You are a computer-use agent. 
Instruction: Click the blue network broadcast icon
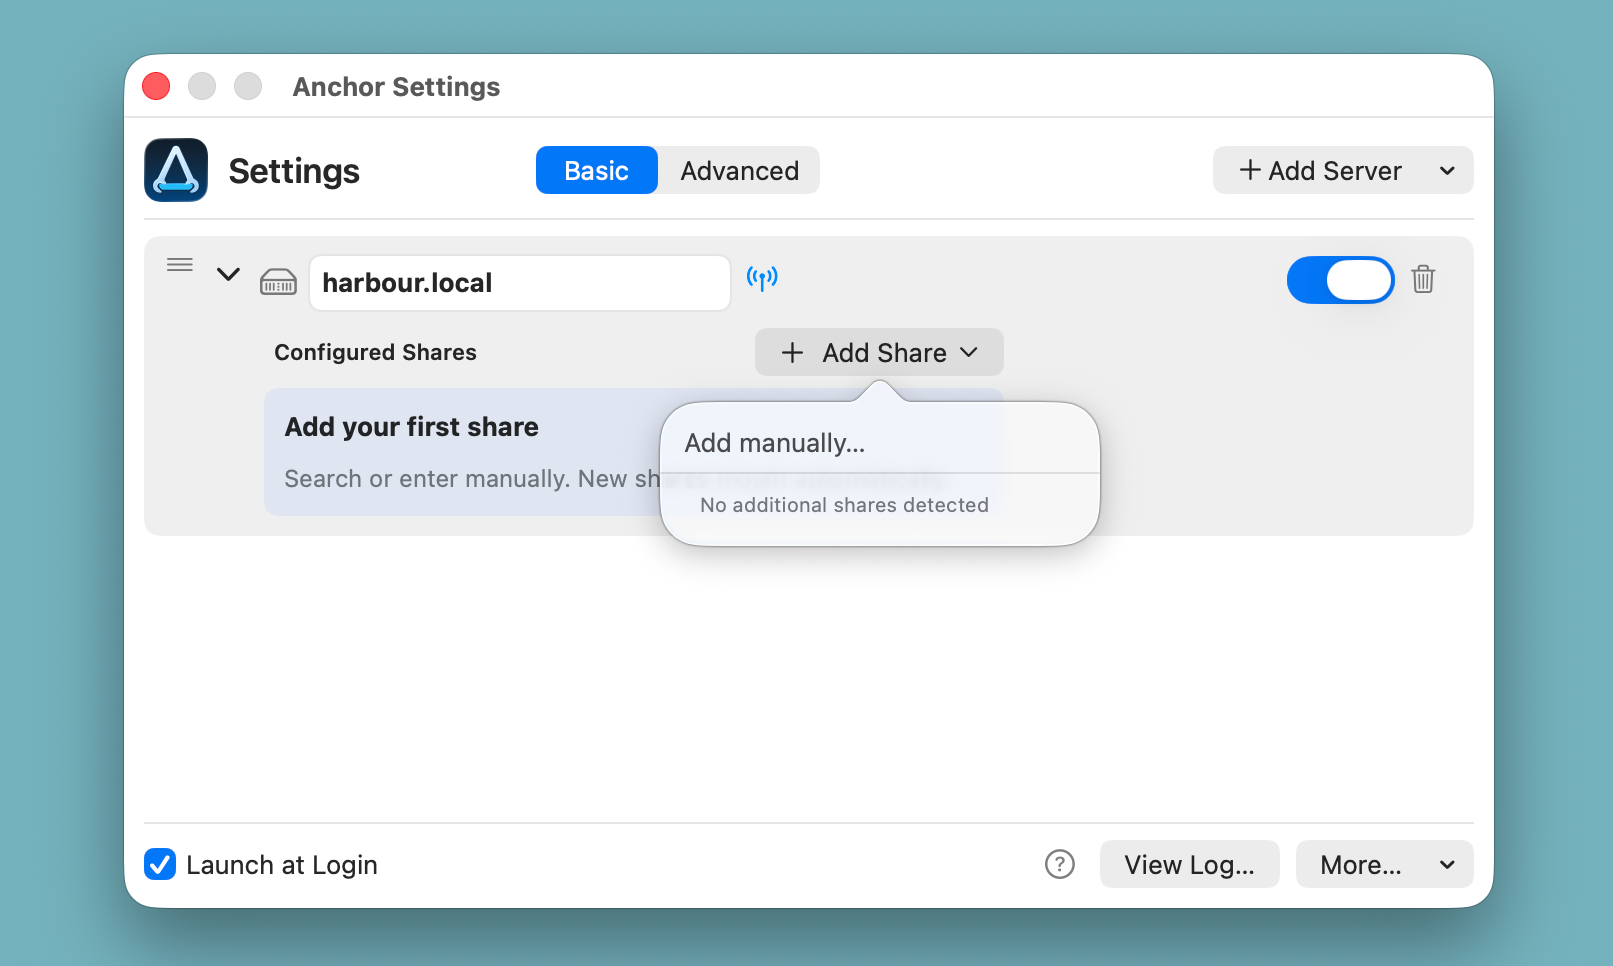762,277
